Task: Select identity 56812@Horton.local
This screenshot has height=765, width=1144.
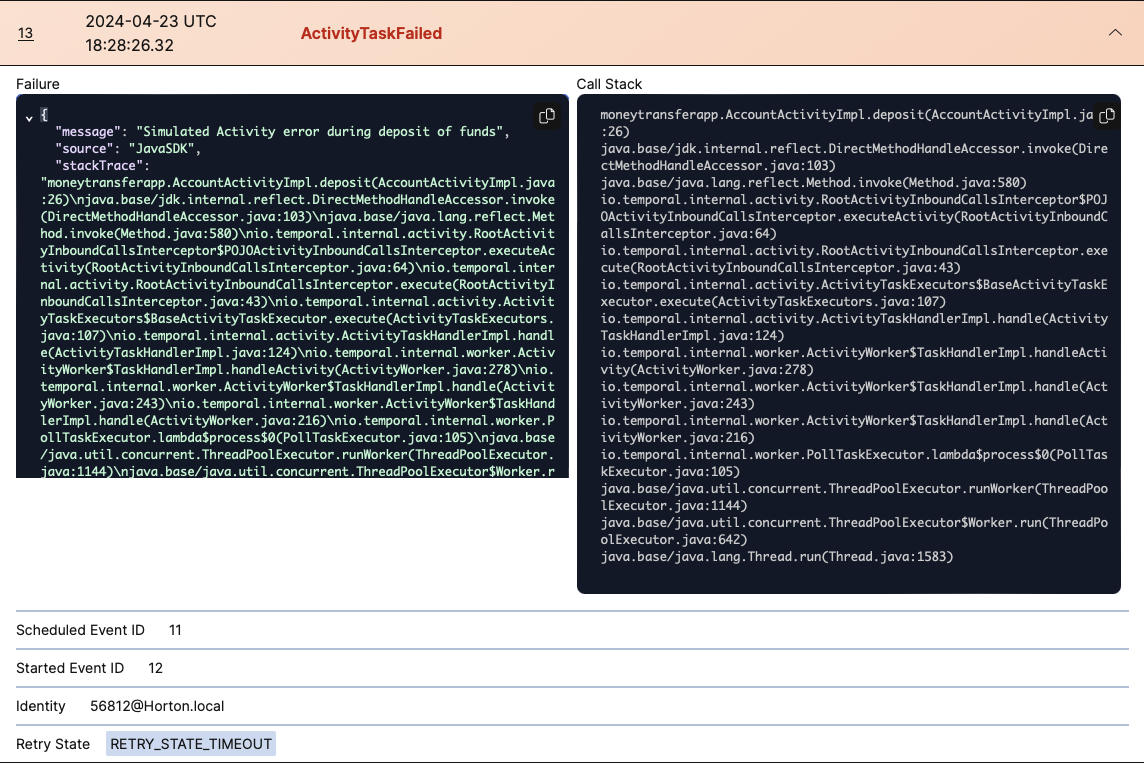Action: click(x=157, y=706)
